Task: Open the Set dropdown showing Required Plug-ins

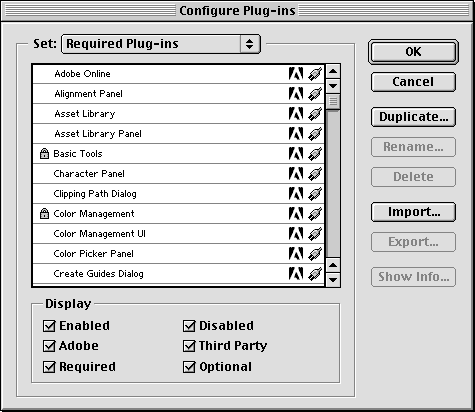Action: coord(161,44)
